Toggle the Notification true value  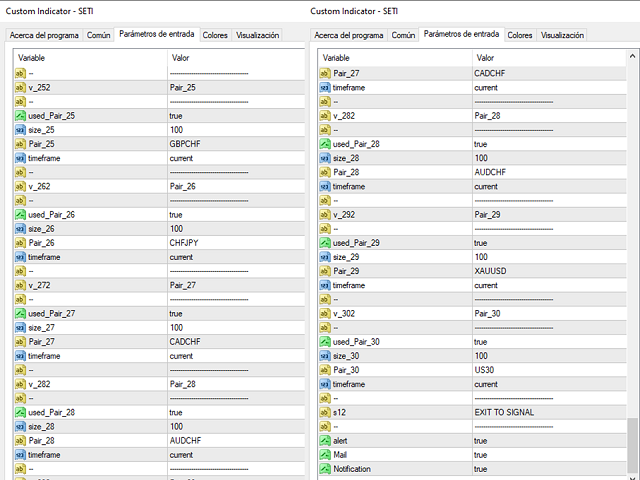point(549,469)
